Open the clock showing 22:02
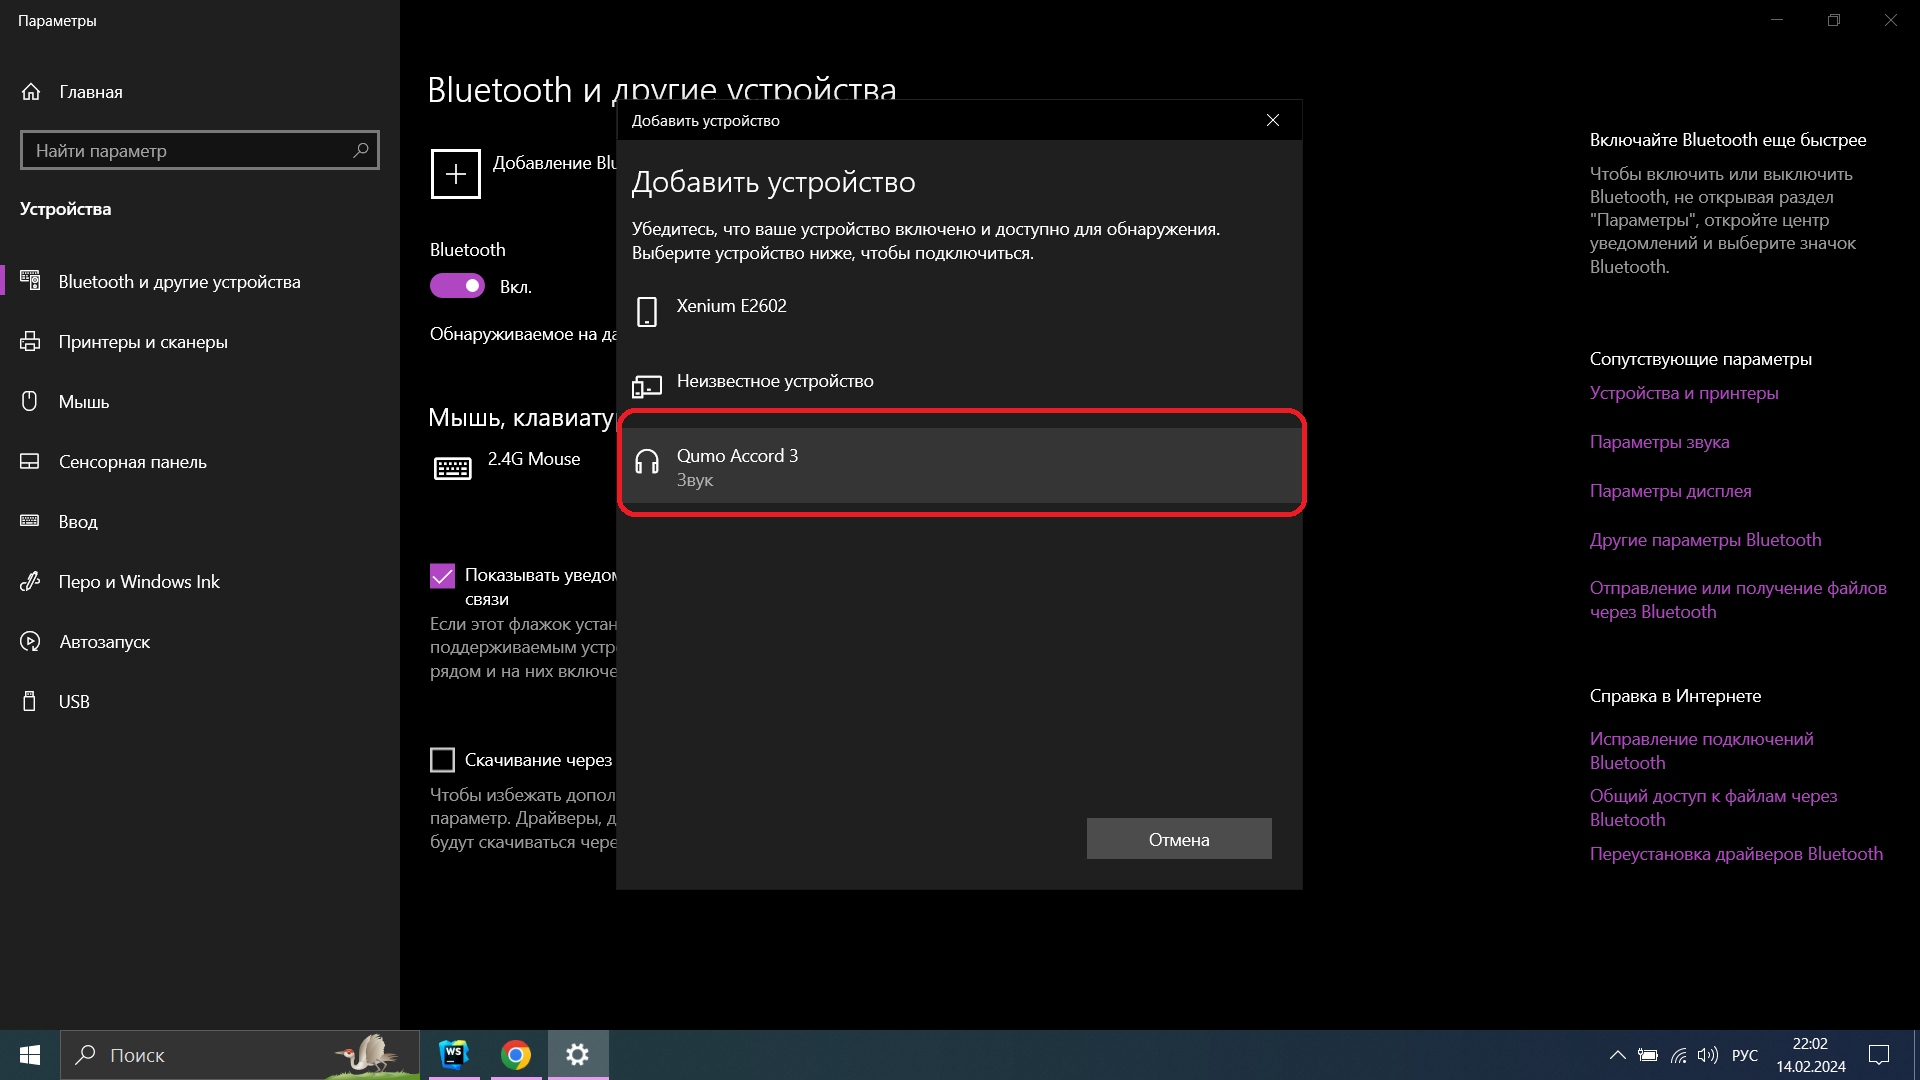This screenshot has height=1080, width=1920. [x=1811, y=1055]
